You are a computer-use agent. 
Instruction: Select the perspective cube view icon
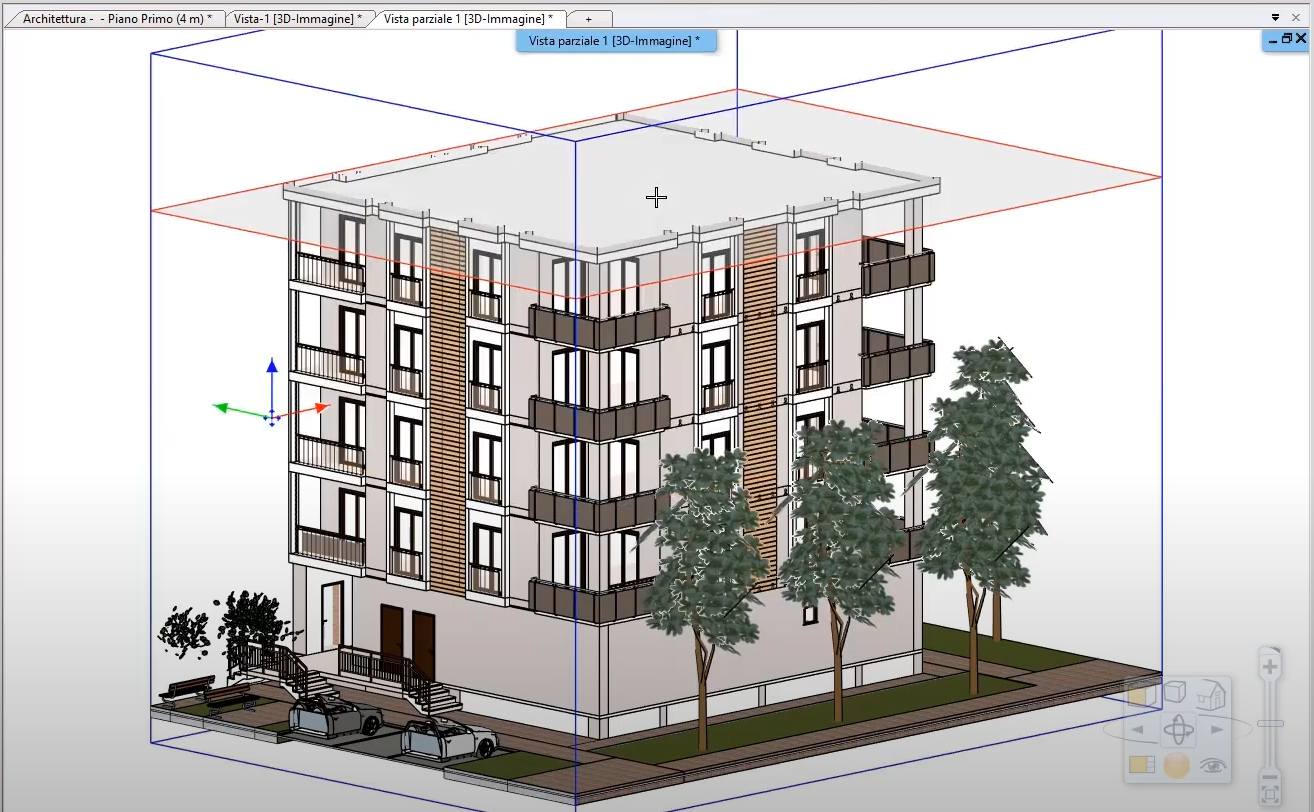[x=1175, y=691]
